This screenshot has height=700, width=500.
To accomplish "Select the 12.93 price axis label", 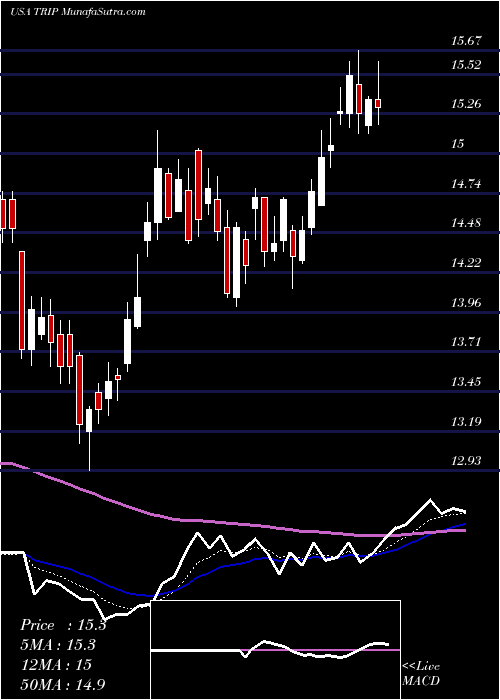I will [x=466, y=460].
